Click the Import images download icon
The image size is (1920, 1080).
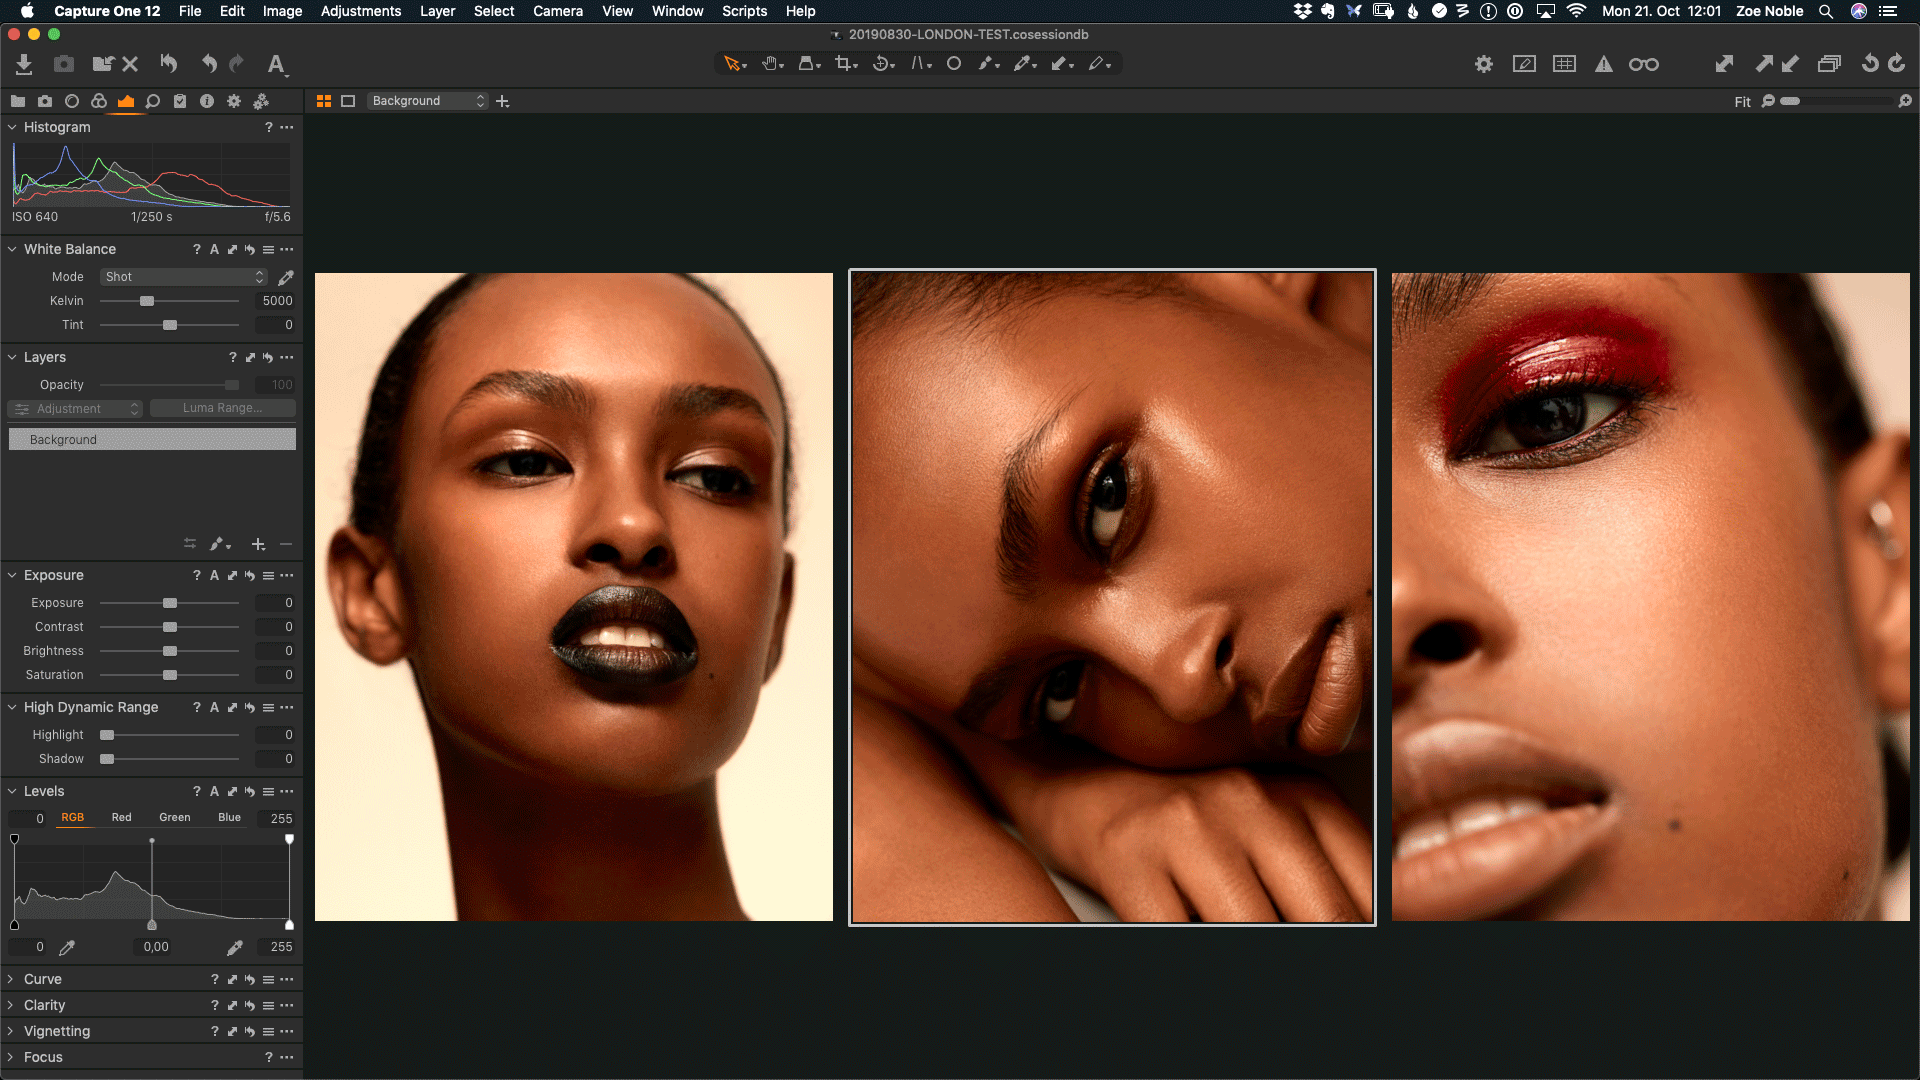[x=24, y=64]
